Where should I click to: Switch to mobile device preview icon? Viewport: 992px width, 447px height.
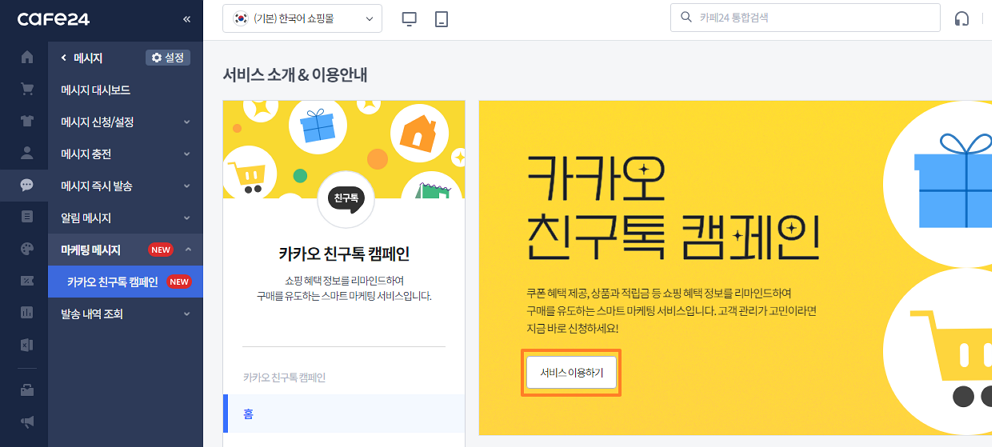point(442,18)
